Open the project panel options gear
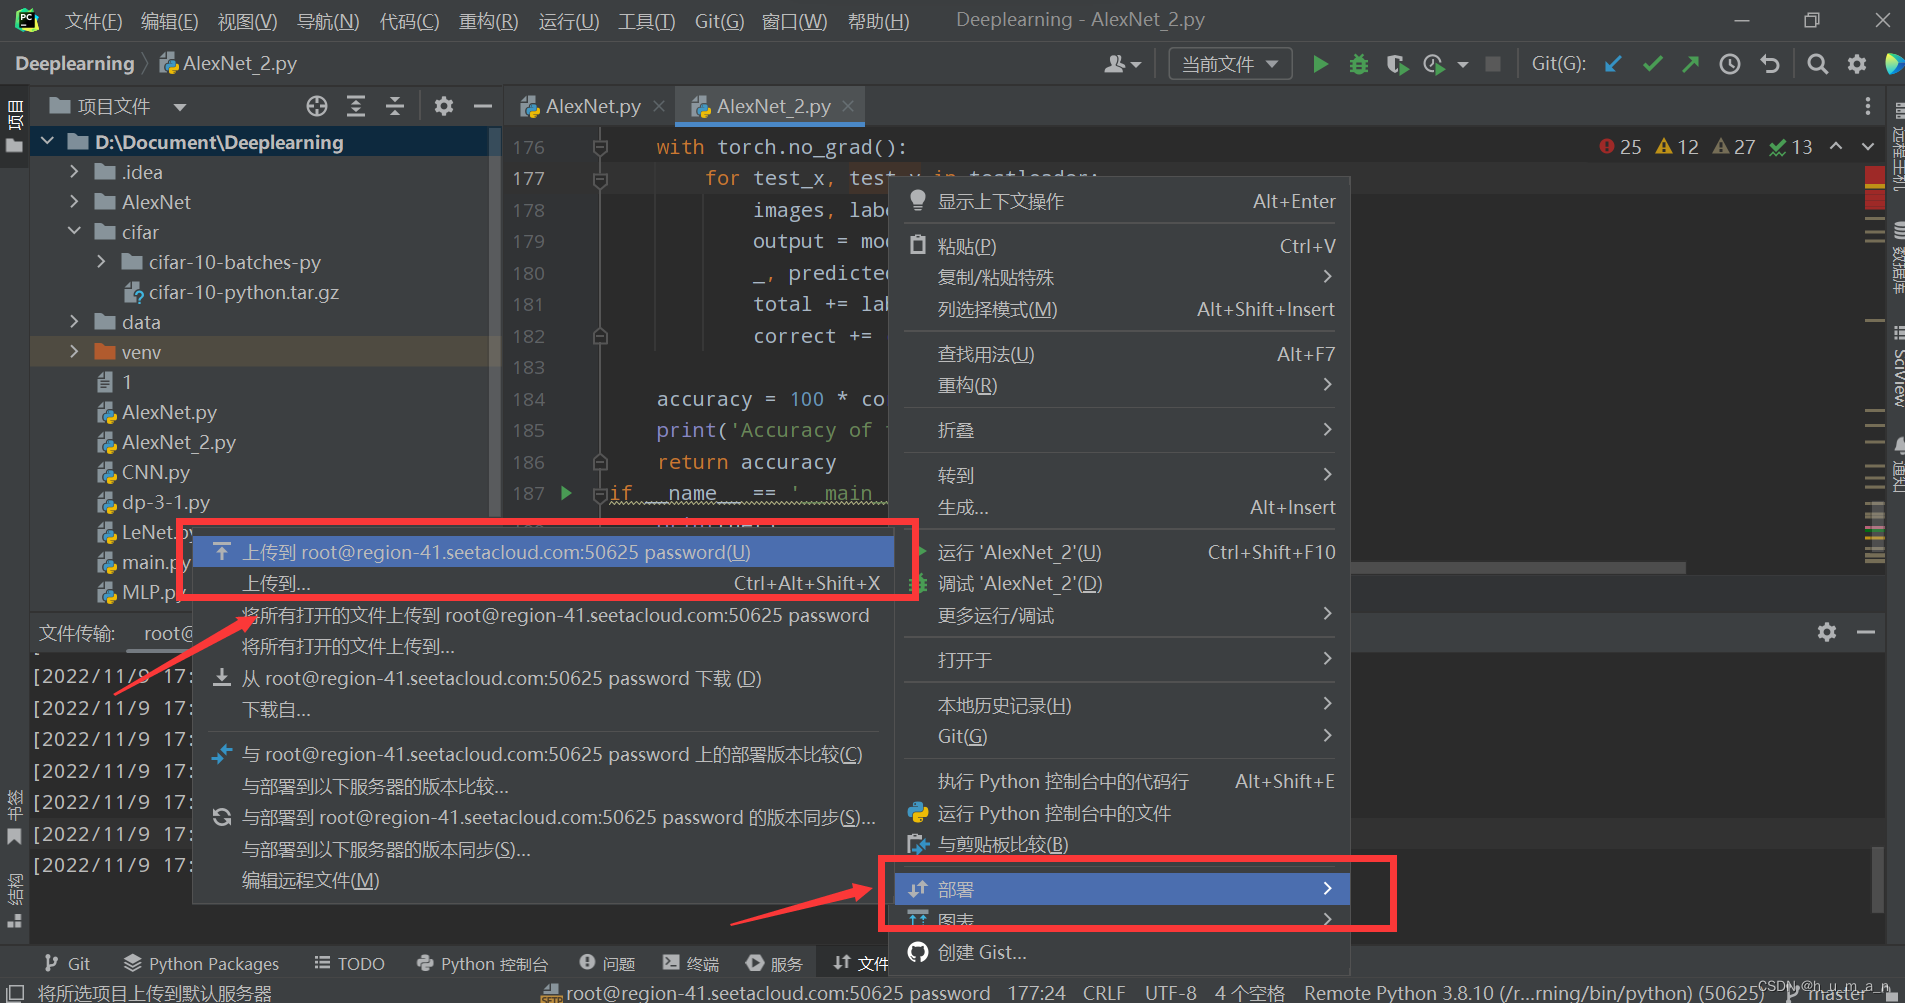Screen dimensions: 1905x1003 click(x=444, y=106)
